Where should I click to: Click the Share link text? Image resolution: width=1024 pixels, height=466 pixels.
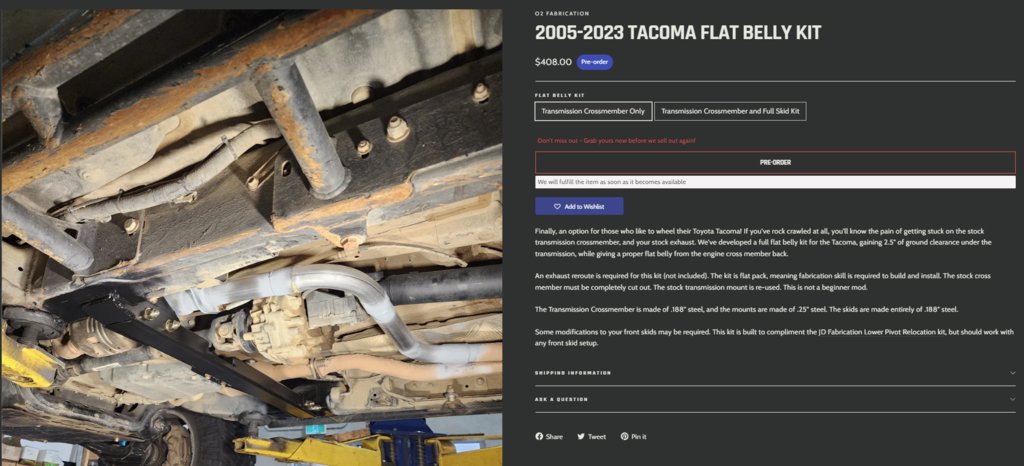[554, 437]
